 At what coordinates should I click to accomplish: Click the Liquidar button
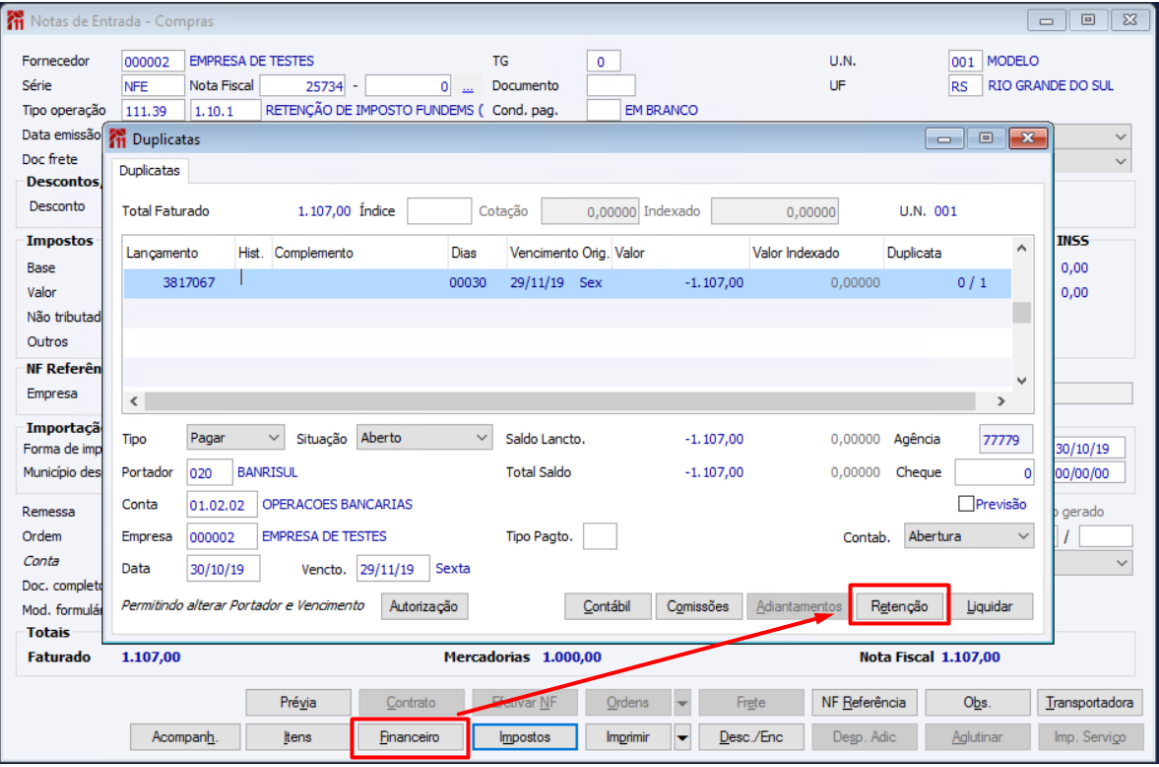[989, 607]
